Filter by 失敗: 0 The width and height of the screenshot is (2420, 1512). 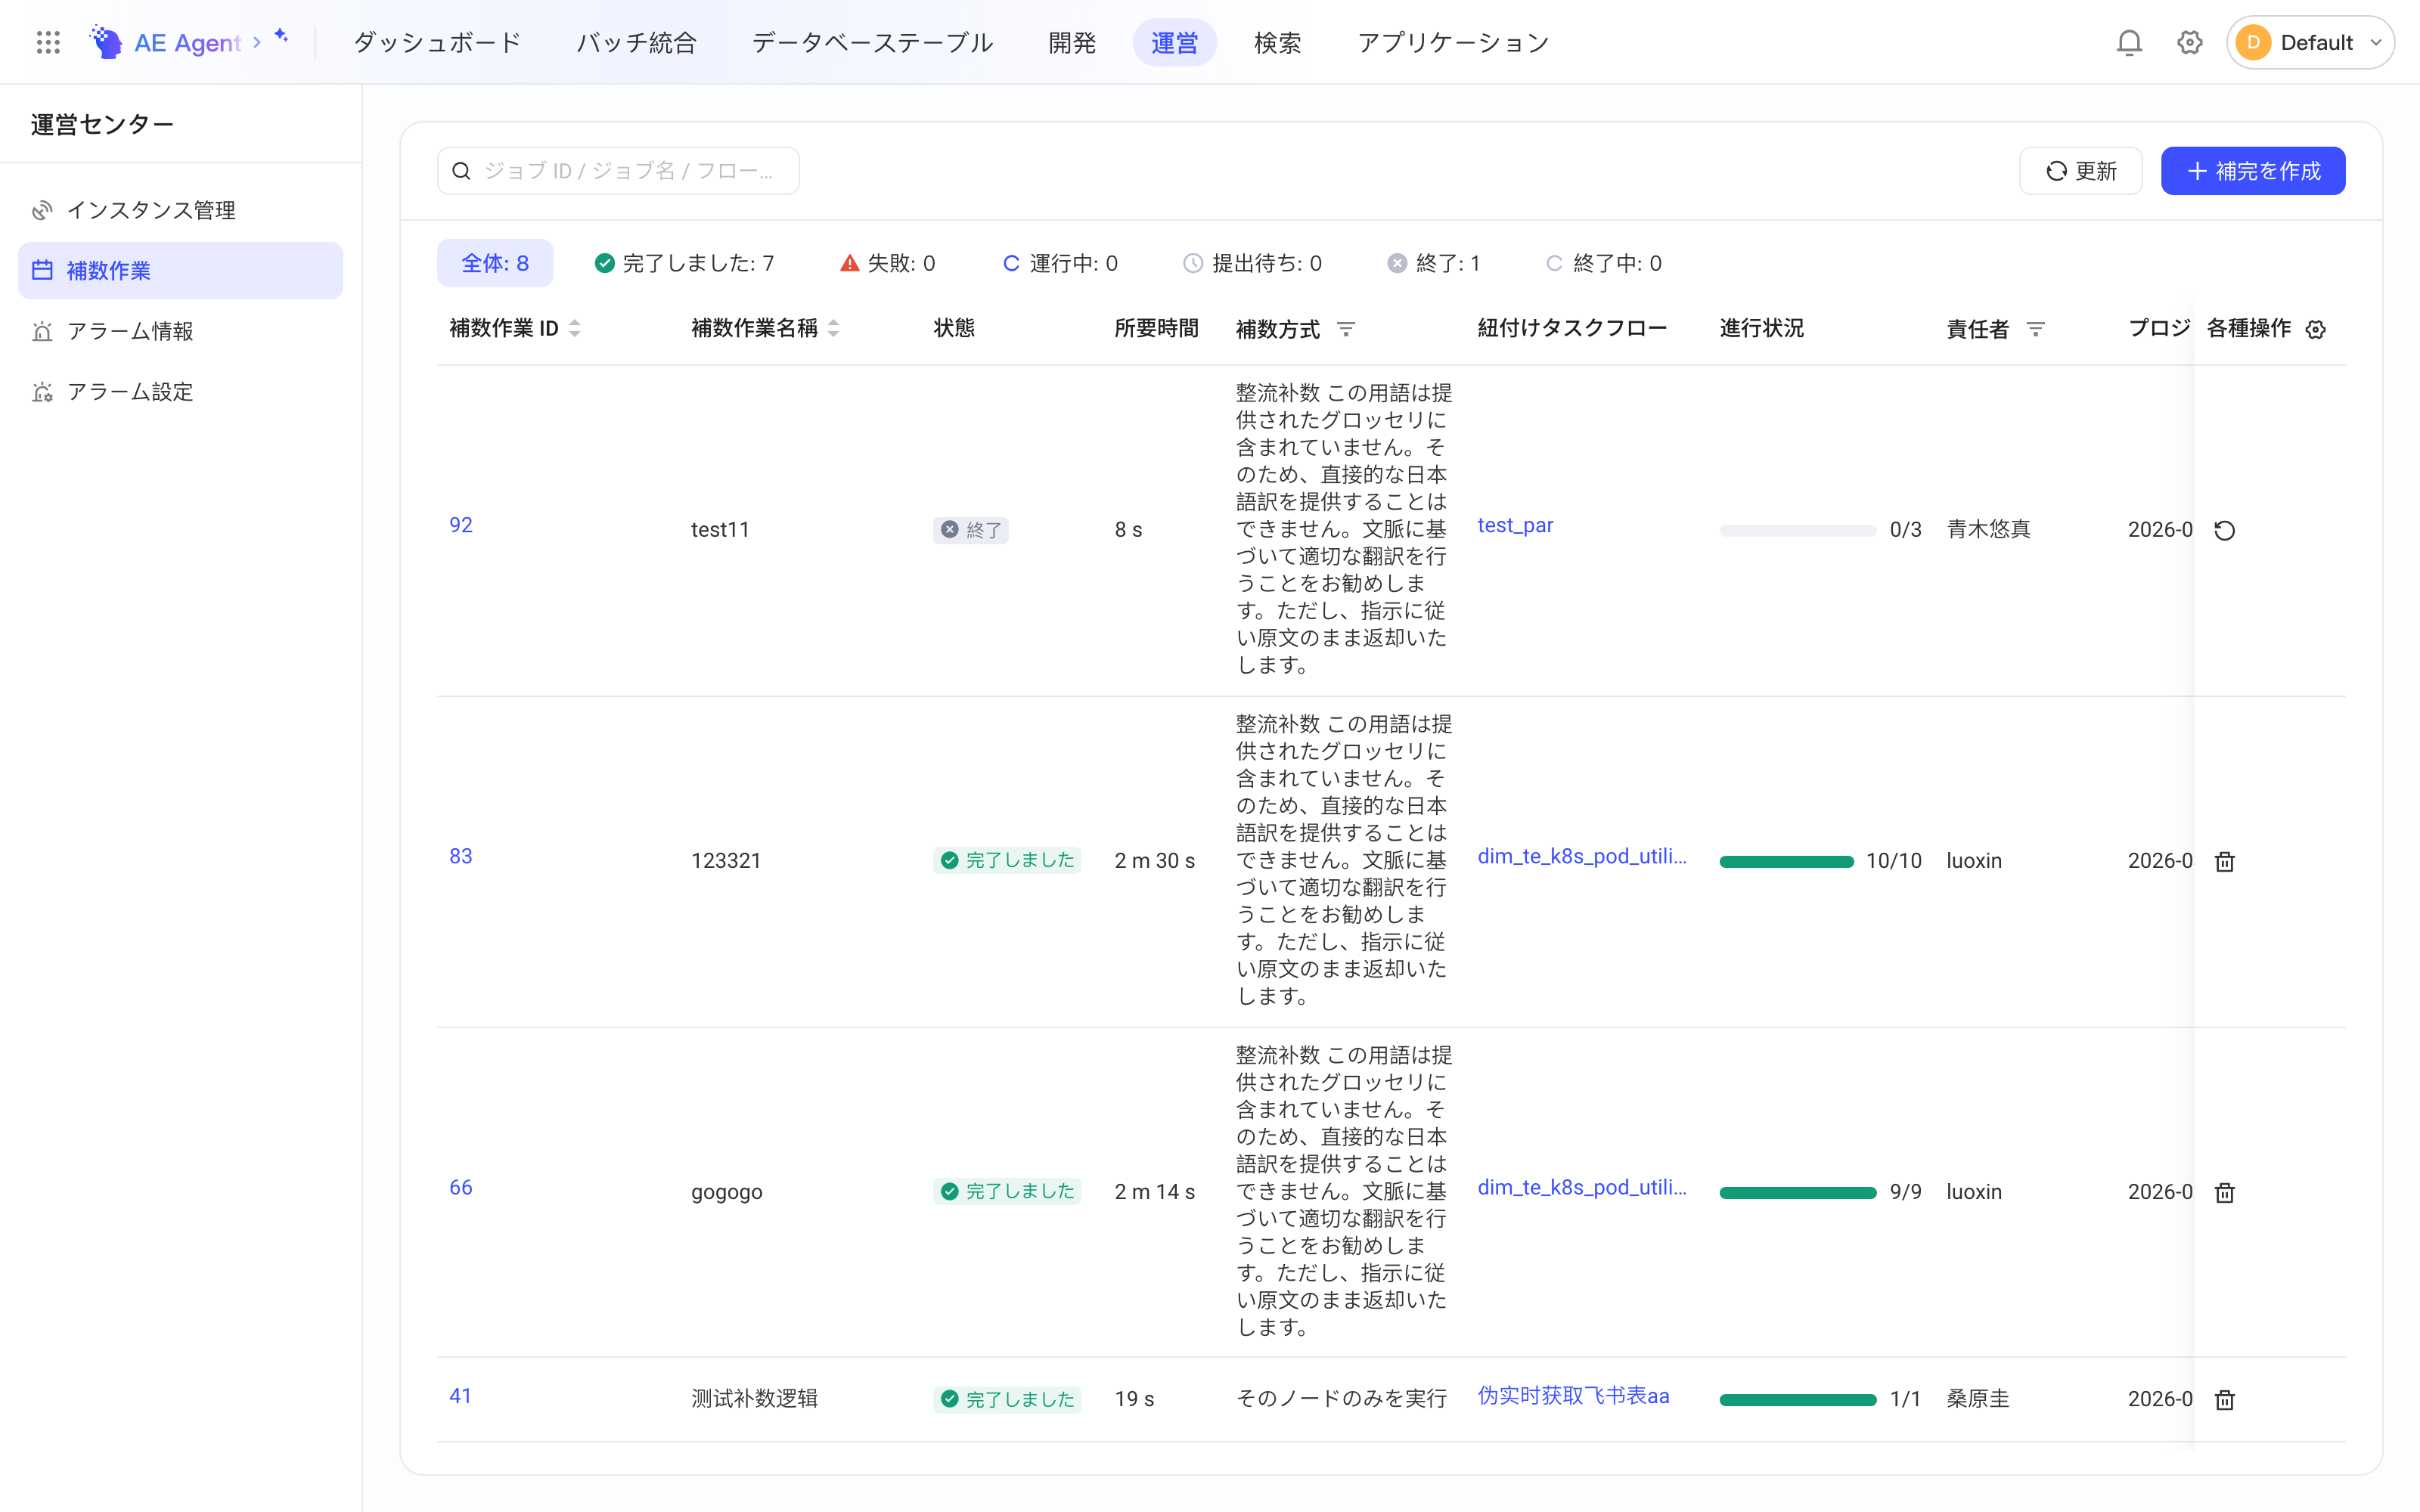[x=888, y=263]
